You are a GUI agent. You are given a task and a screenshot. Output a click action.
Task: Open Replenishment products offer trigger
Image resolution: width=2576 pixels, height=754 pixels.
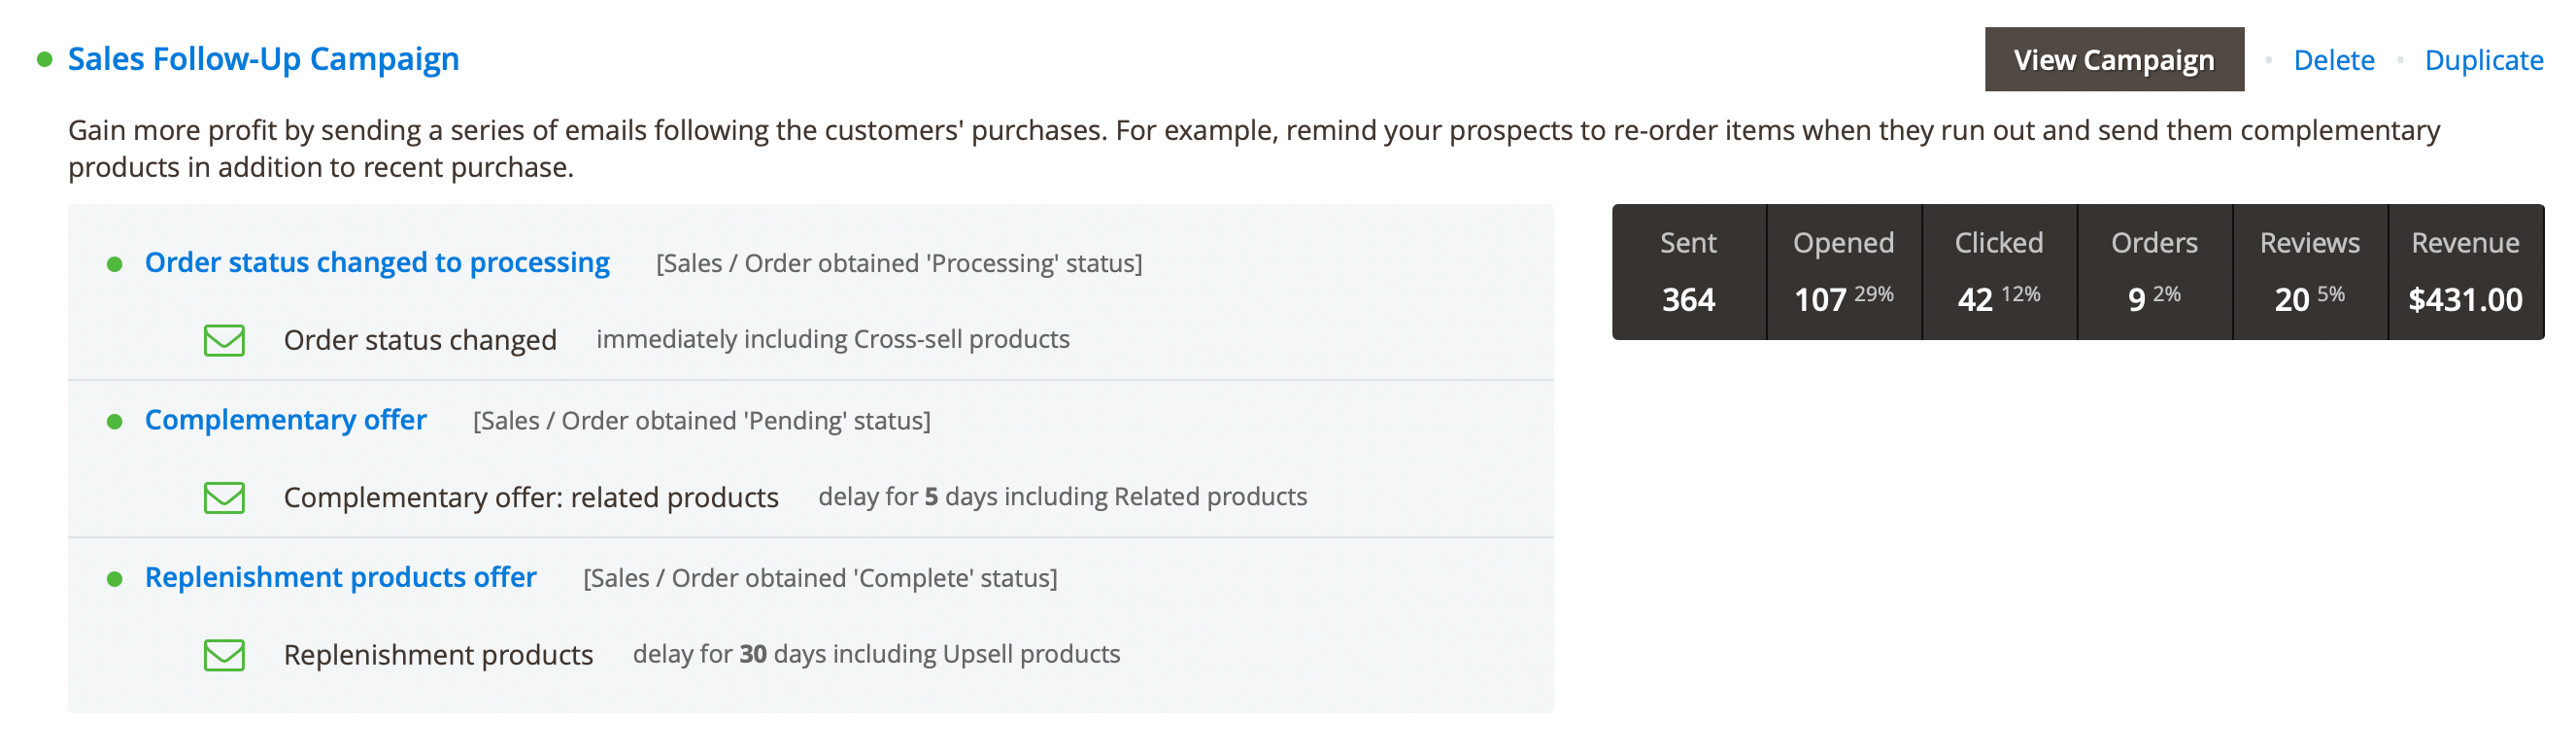click(x=340, y=577)
